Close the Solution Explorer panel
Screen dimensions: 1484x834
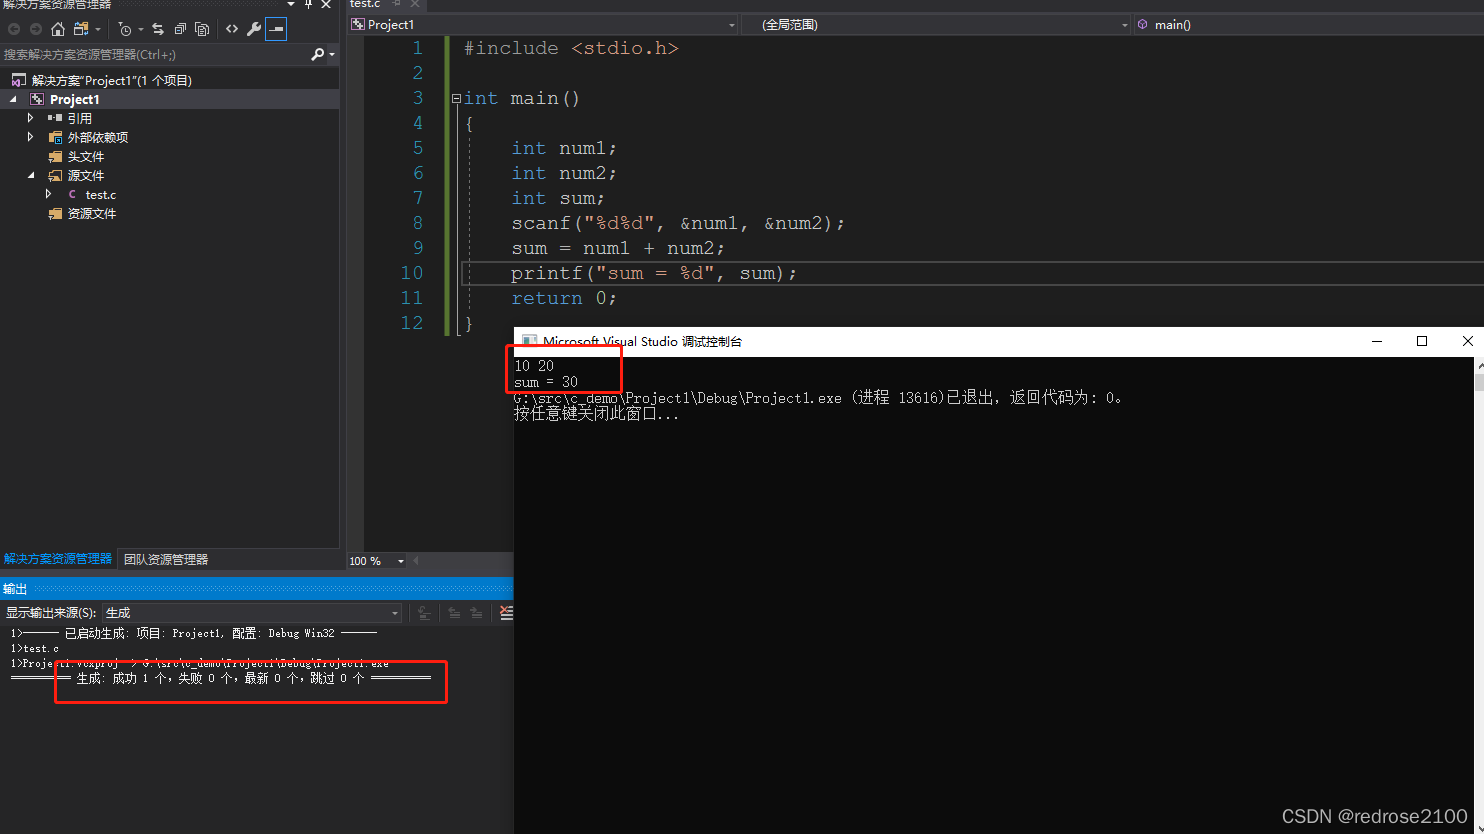click(326, 4)
